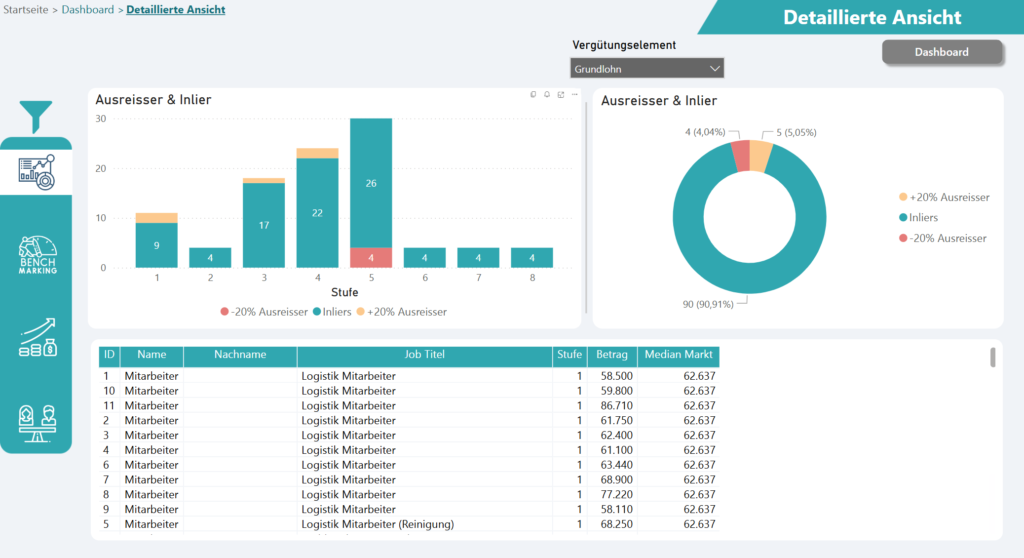Open the pay equity balance icon
The image size is (1024, 558).
tap(37, 422)
